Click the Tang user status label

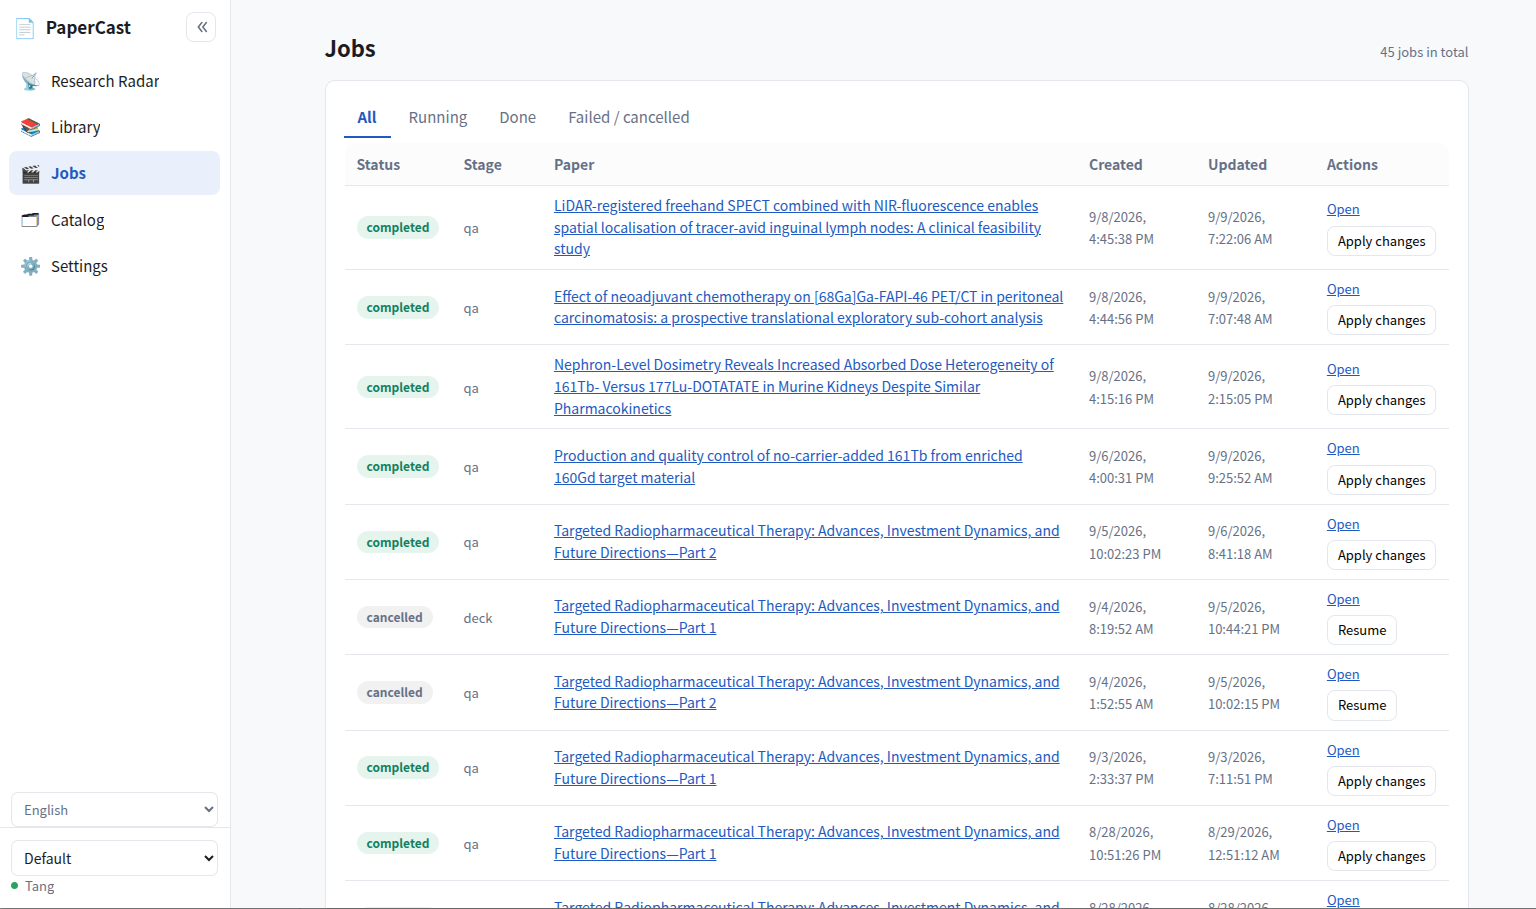tap(40, 886)
